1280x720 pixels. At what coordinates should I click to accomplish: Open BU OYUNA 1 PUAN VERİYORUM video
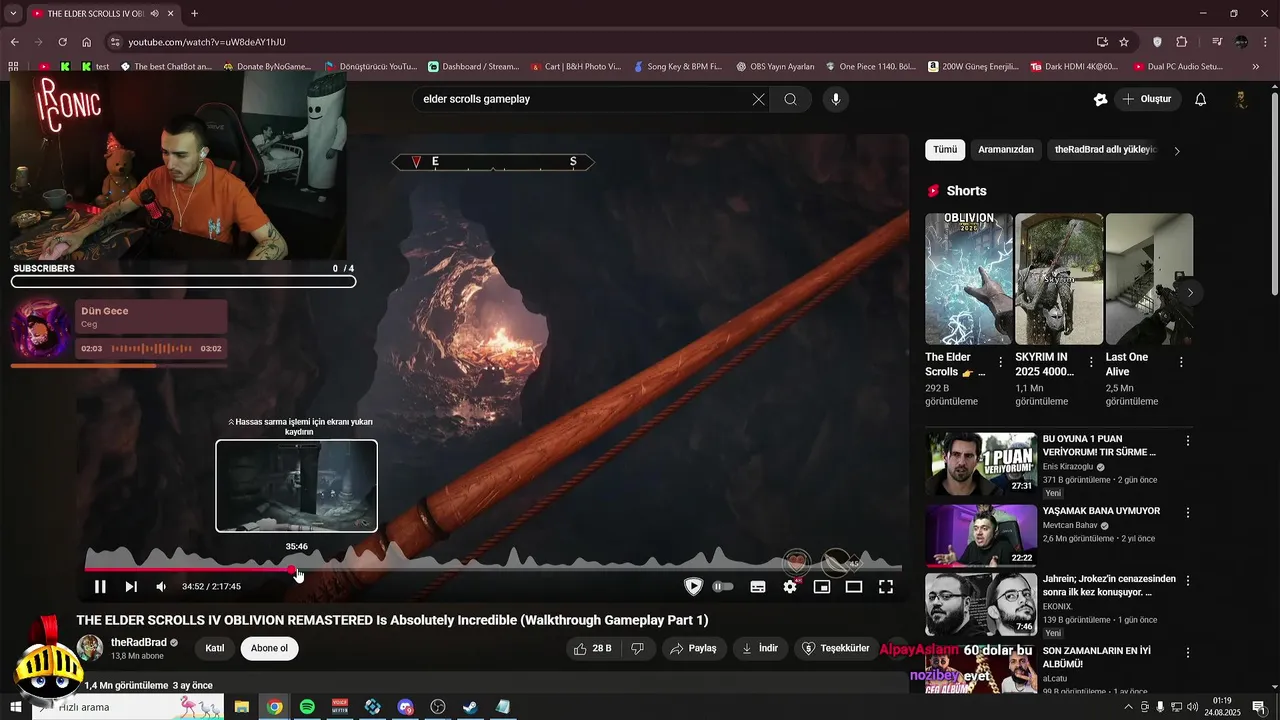[981, 464]
